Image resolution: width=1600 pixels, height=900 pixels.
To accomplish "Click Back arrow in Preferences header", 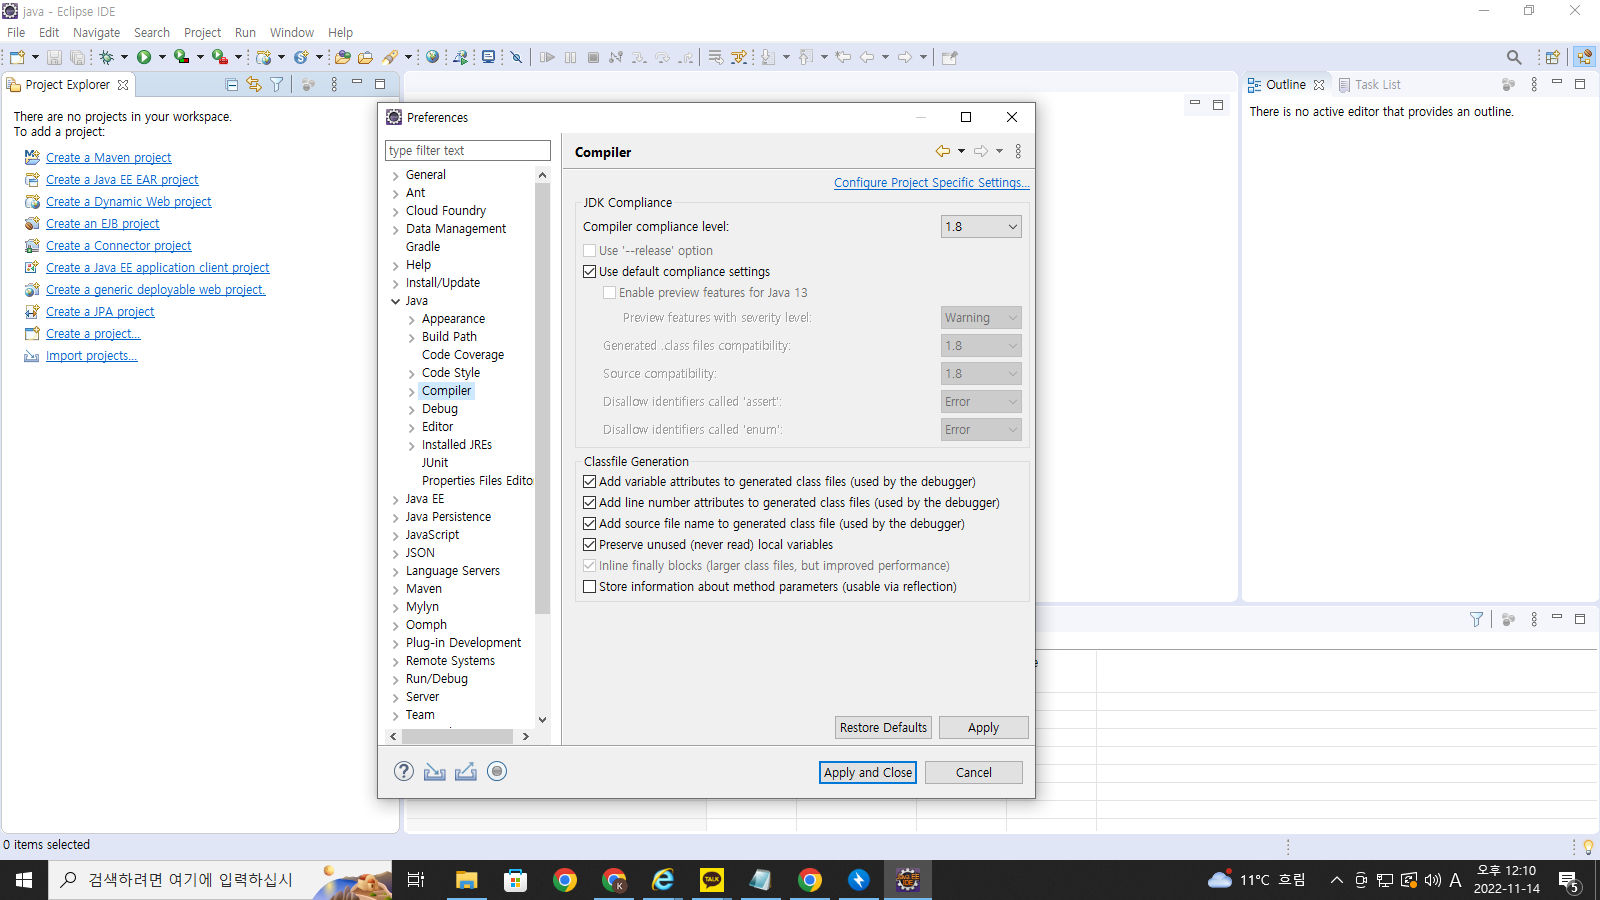I will (943, 151).
